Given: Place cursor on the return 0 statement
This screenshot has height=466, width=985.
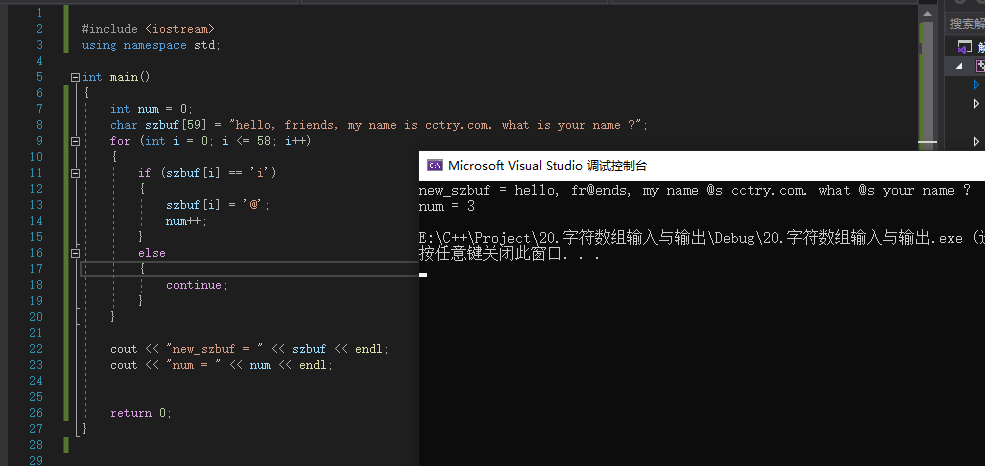Looking at the screenshot, I should [141, 413].
